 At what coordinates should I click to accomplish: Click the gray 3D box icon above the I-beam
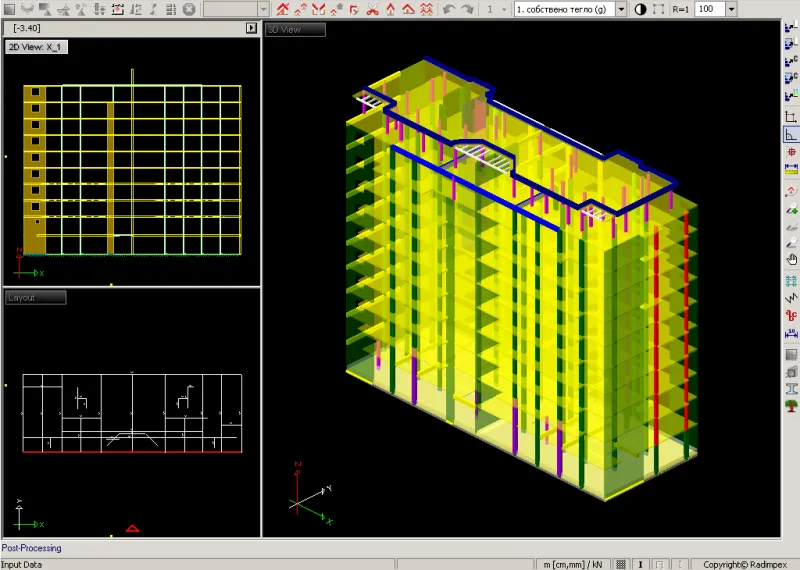(x=791, y=372)
